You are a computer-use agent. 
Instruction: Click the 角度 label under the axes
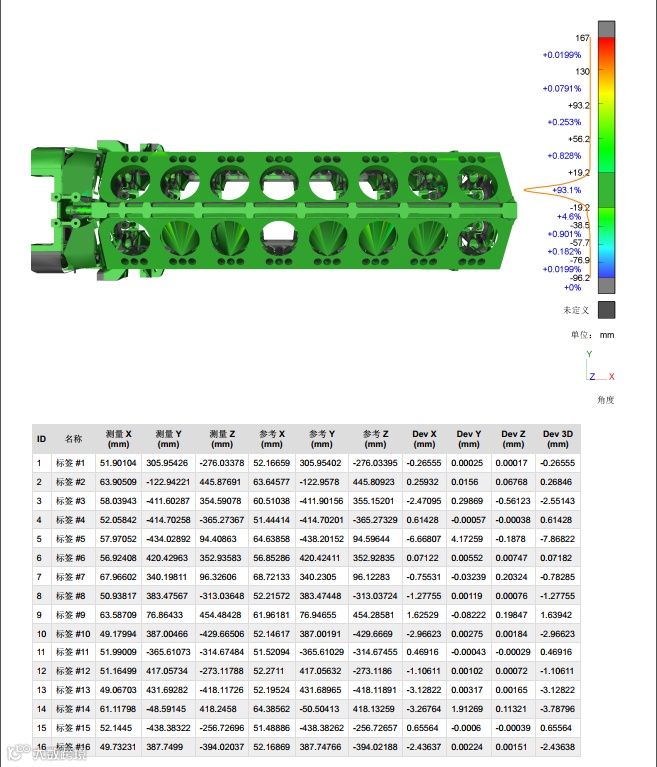[606, 400]
